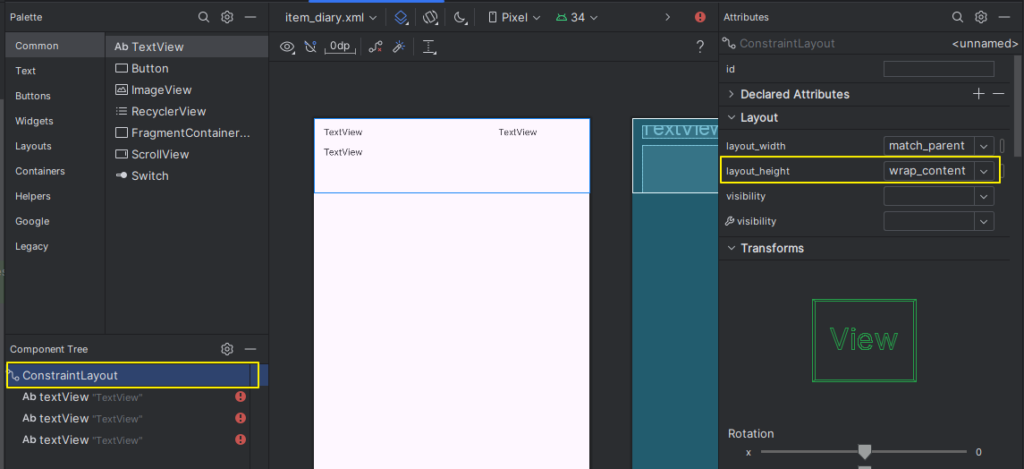Search in the Attributes panel

click(957, 17)
